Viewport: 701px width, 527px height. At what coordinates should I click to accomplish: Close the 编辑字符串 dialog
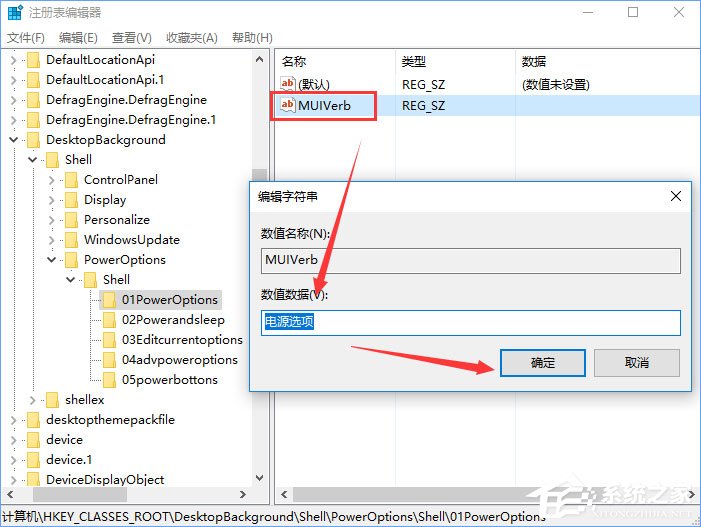(x=676, y=196)
